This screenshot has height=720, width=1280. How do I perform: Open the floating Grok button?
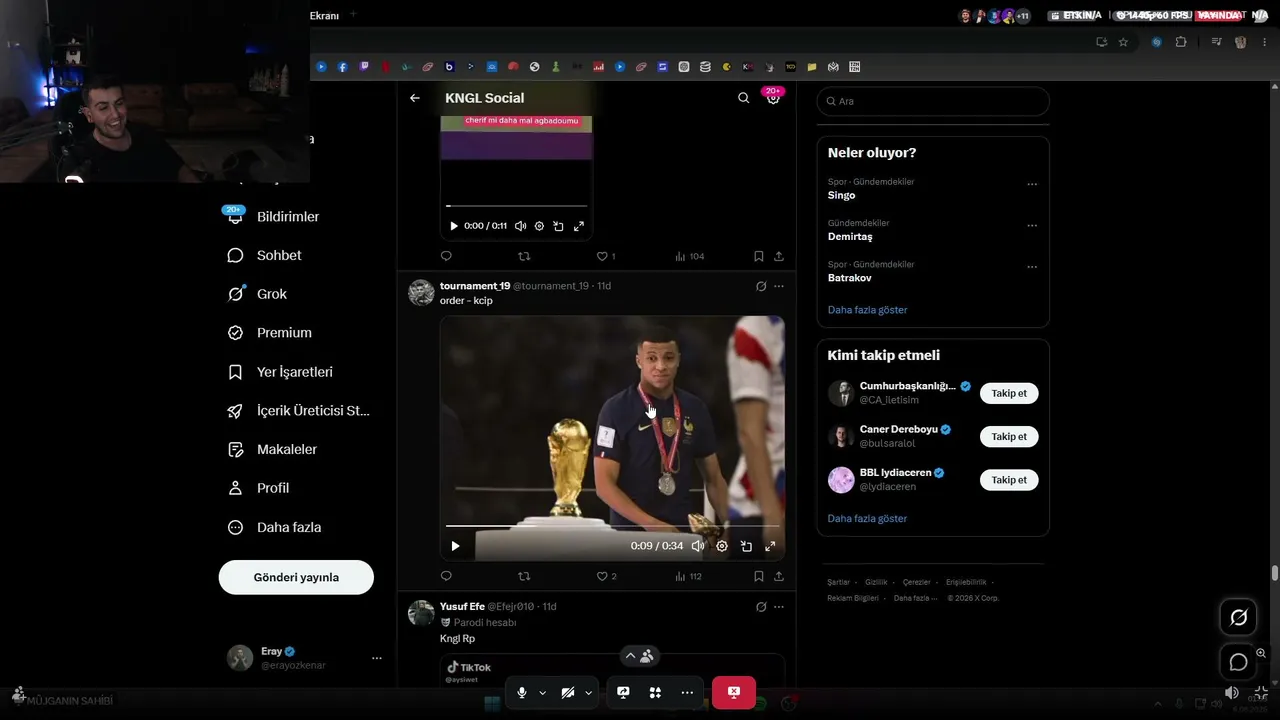(x=1238, y=617)
